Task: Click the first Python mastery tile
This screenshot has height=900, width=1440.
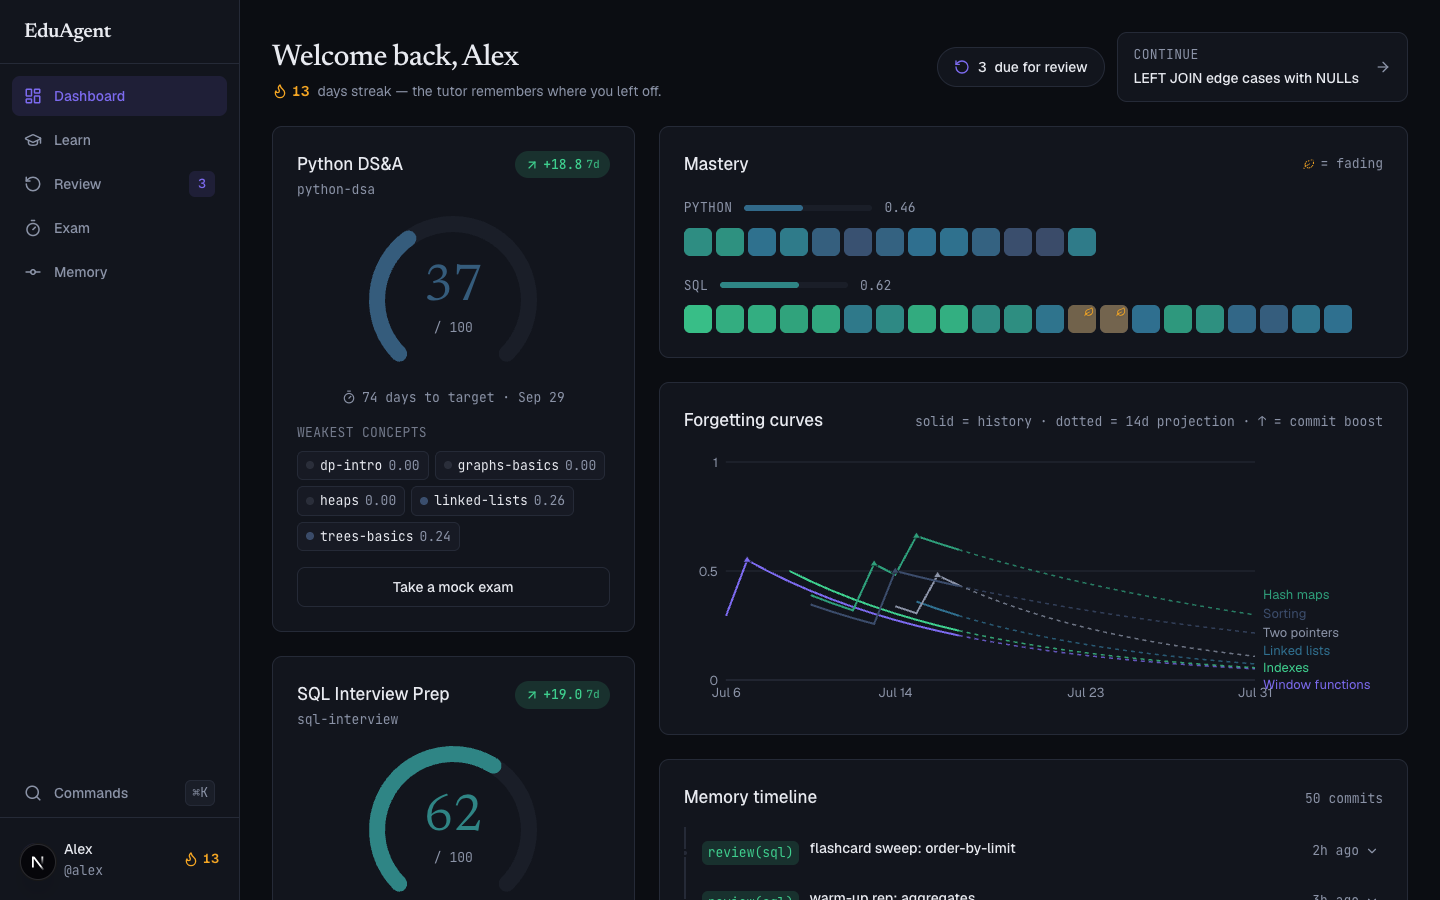Action: click(698, 242)
